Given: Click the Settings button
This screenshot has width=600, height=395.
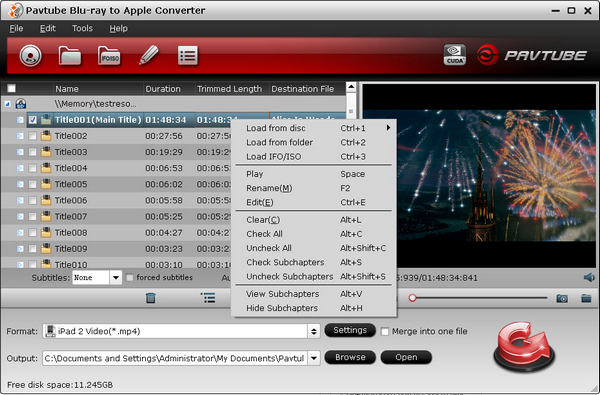Looking at the screenshot, I should [x=350, y=330].
